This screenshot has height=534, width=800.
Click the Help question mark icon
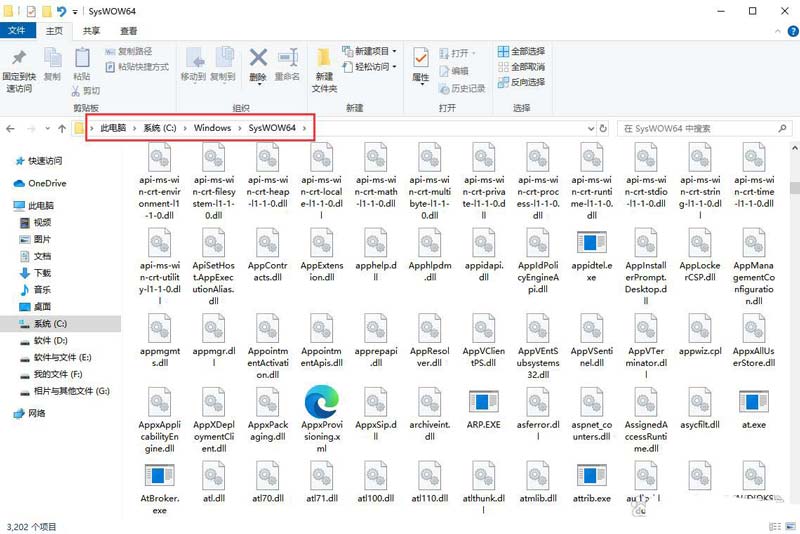(x=793, y=31)
